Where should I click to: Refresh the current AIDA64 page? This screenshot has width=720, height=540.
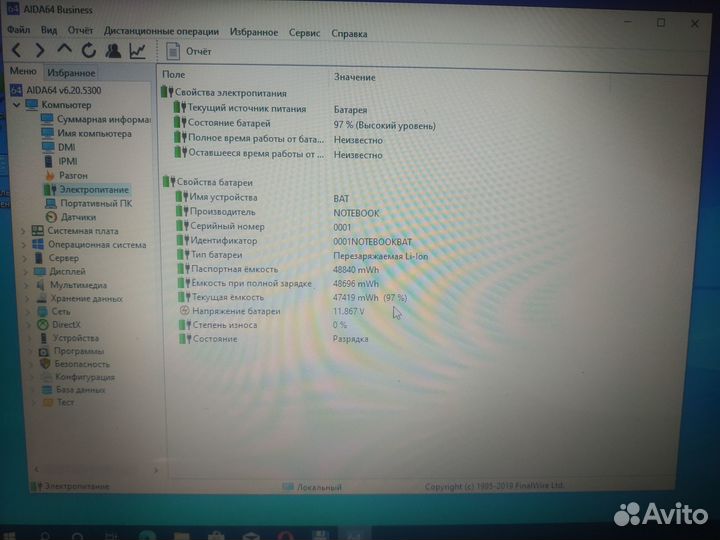(89, 50)
